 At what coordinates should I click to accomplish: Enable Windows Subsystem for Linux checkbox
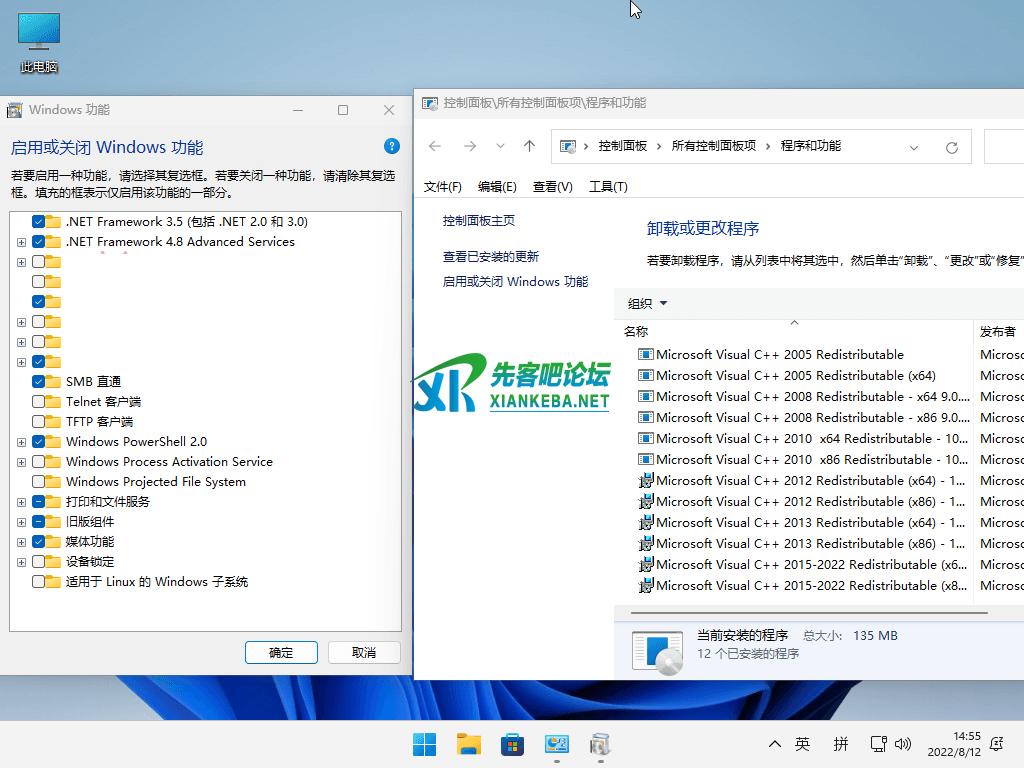tap(39, 581)
